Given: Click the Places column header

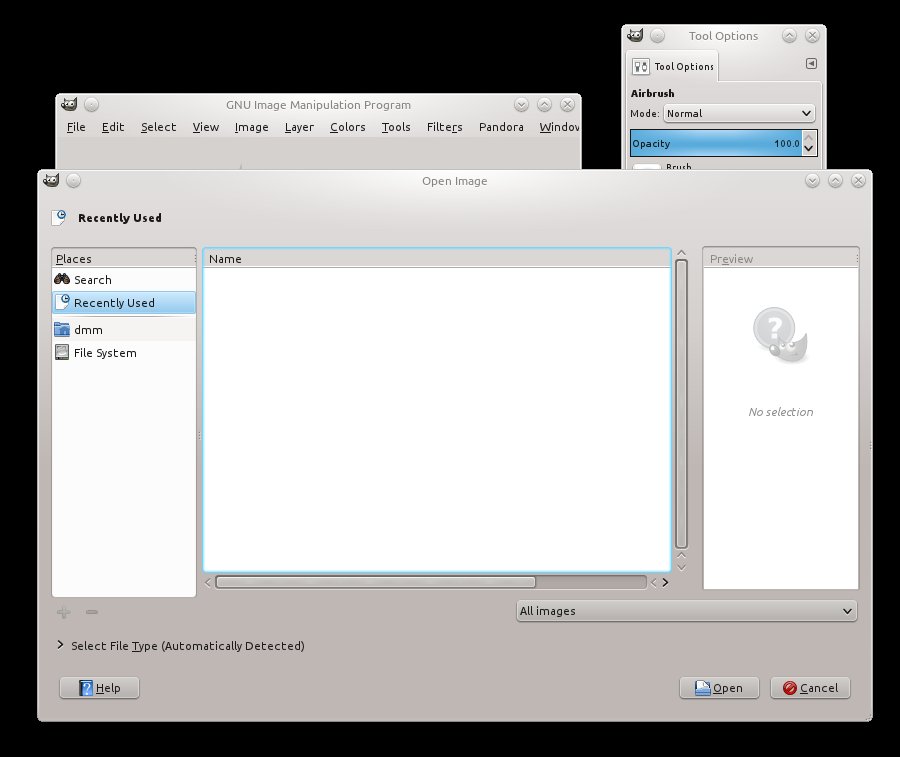Looking at the screenshot, I should click(123, 259).
